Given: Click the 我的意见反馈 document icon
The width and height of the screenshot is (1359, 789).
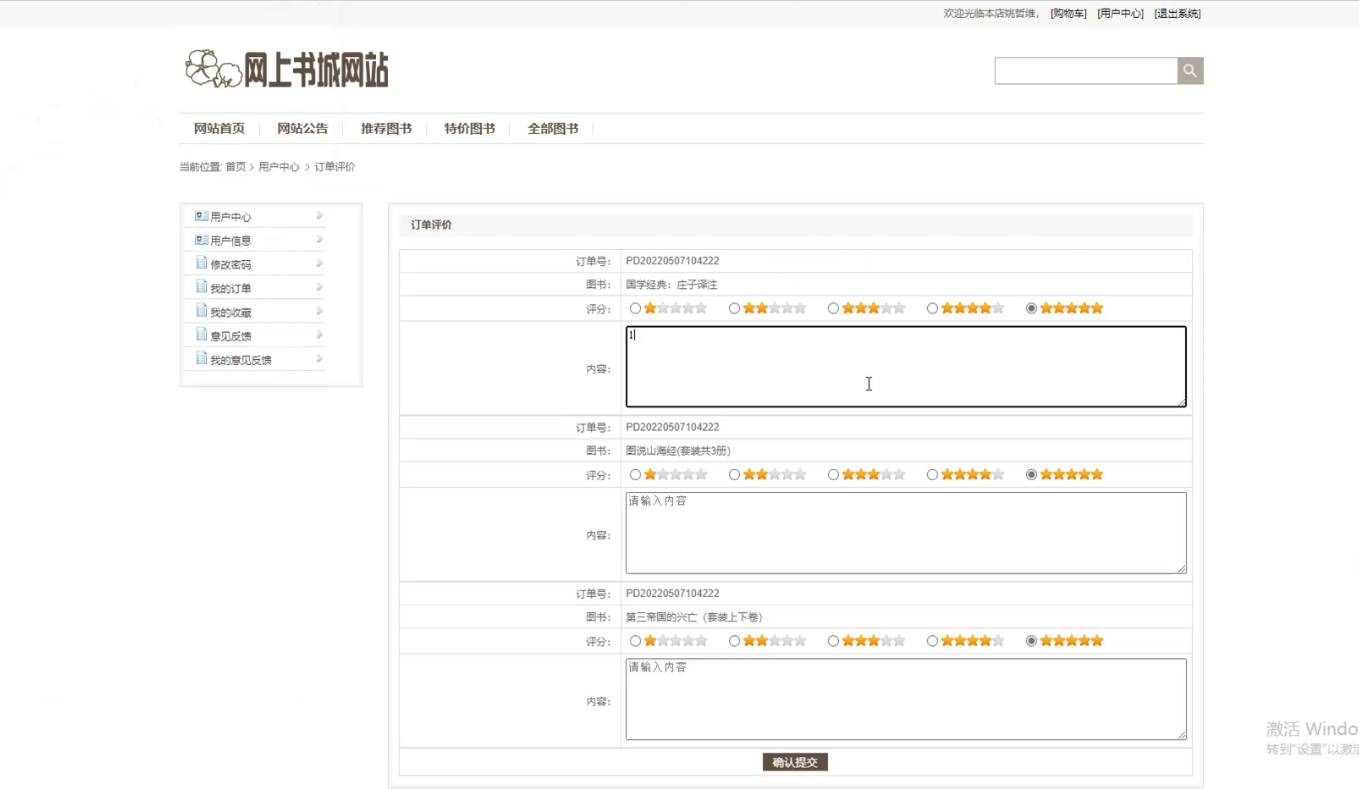Looking at the screenshot, I should tap(202, 360).
